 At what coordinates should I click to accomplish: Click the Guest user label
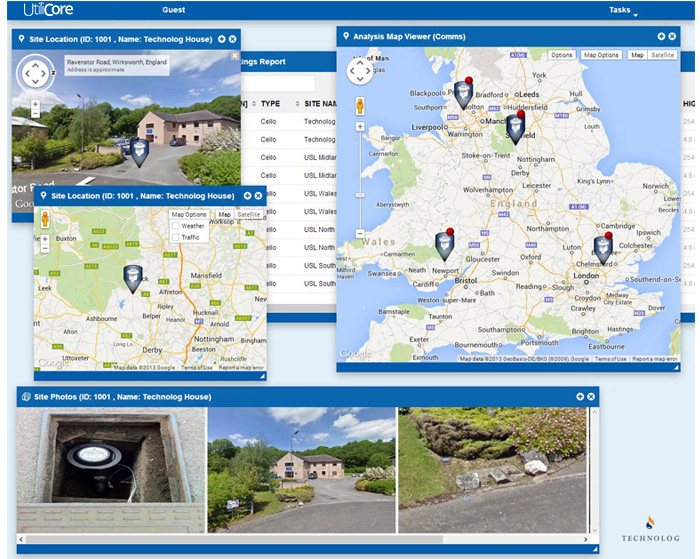pyautogui.click(x=174, y=10)
